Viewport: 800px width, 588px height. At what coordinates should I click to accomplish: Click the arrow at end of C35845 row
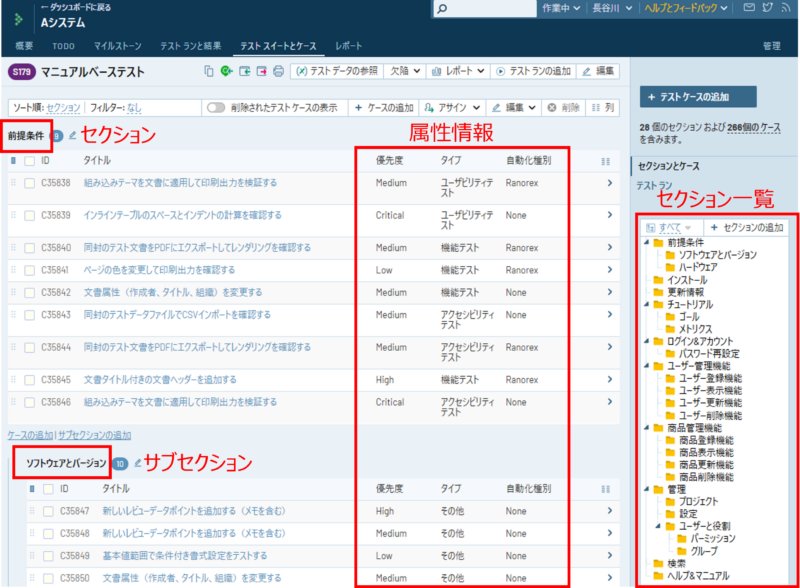610,379
